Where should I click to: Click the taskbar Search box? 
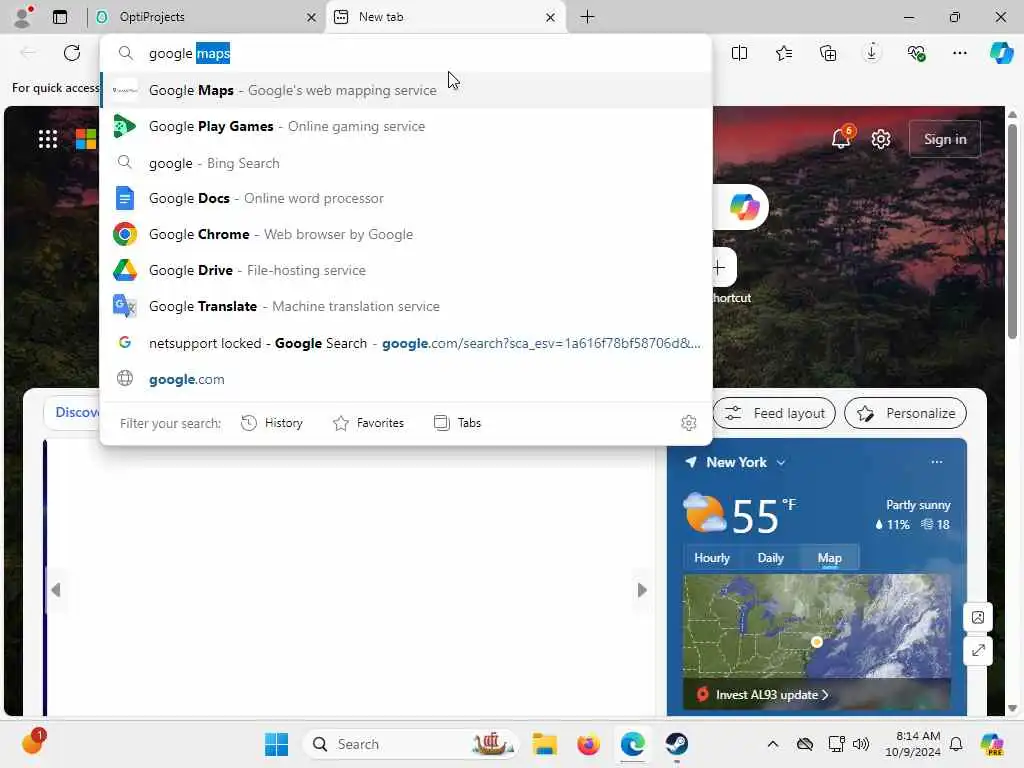pos(409,744)
